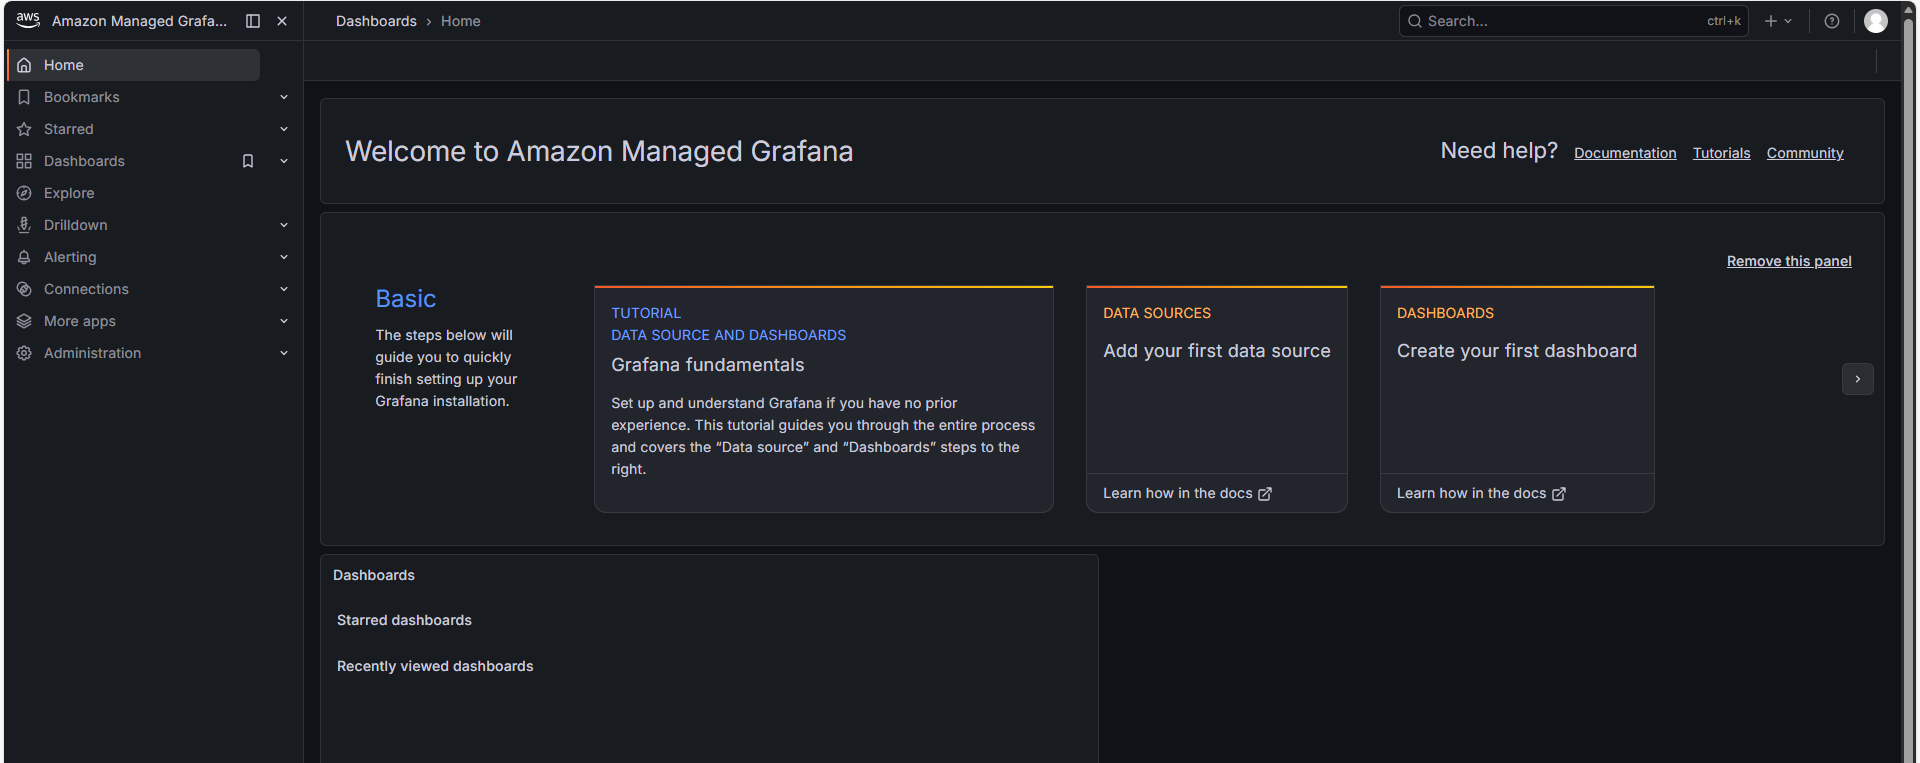Expand the Drilldown section chevron

284,225
